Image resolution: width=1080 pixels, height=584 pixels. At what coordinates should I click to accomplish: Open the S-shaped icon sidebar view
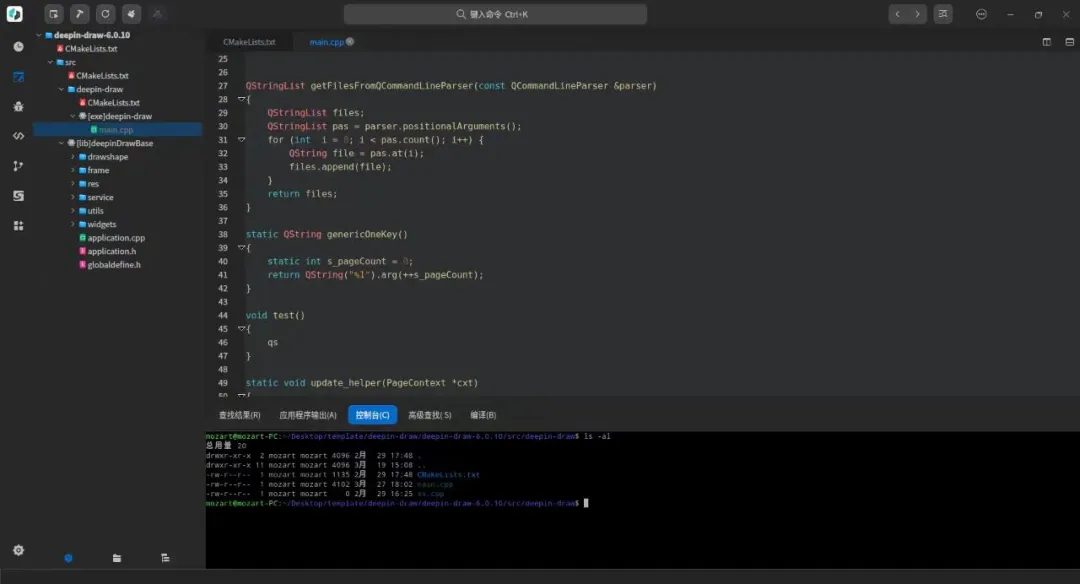tap(19, 196)
